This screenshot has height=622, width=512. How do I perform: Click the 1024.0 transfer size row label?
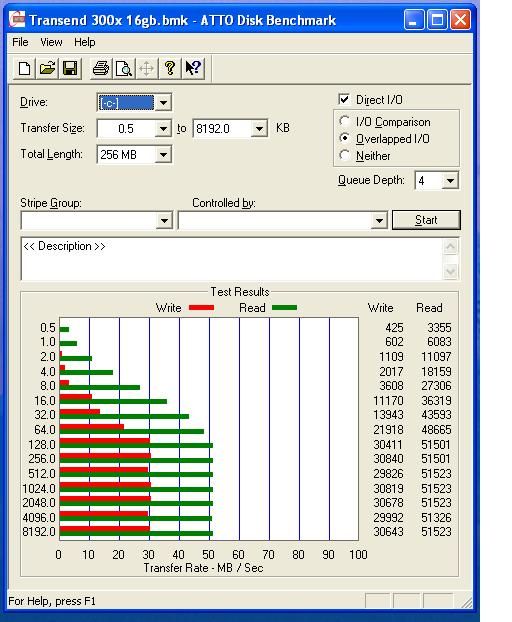(x=39, y=488)
